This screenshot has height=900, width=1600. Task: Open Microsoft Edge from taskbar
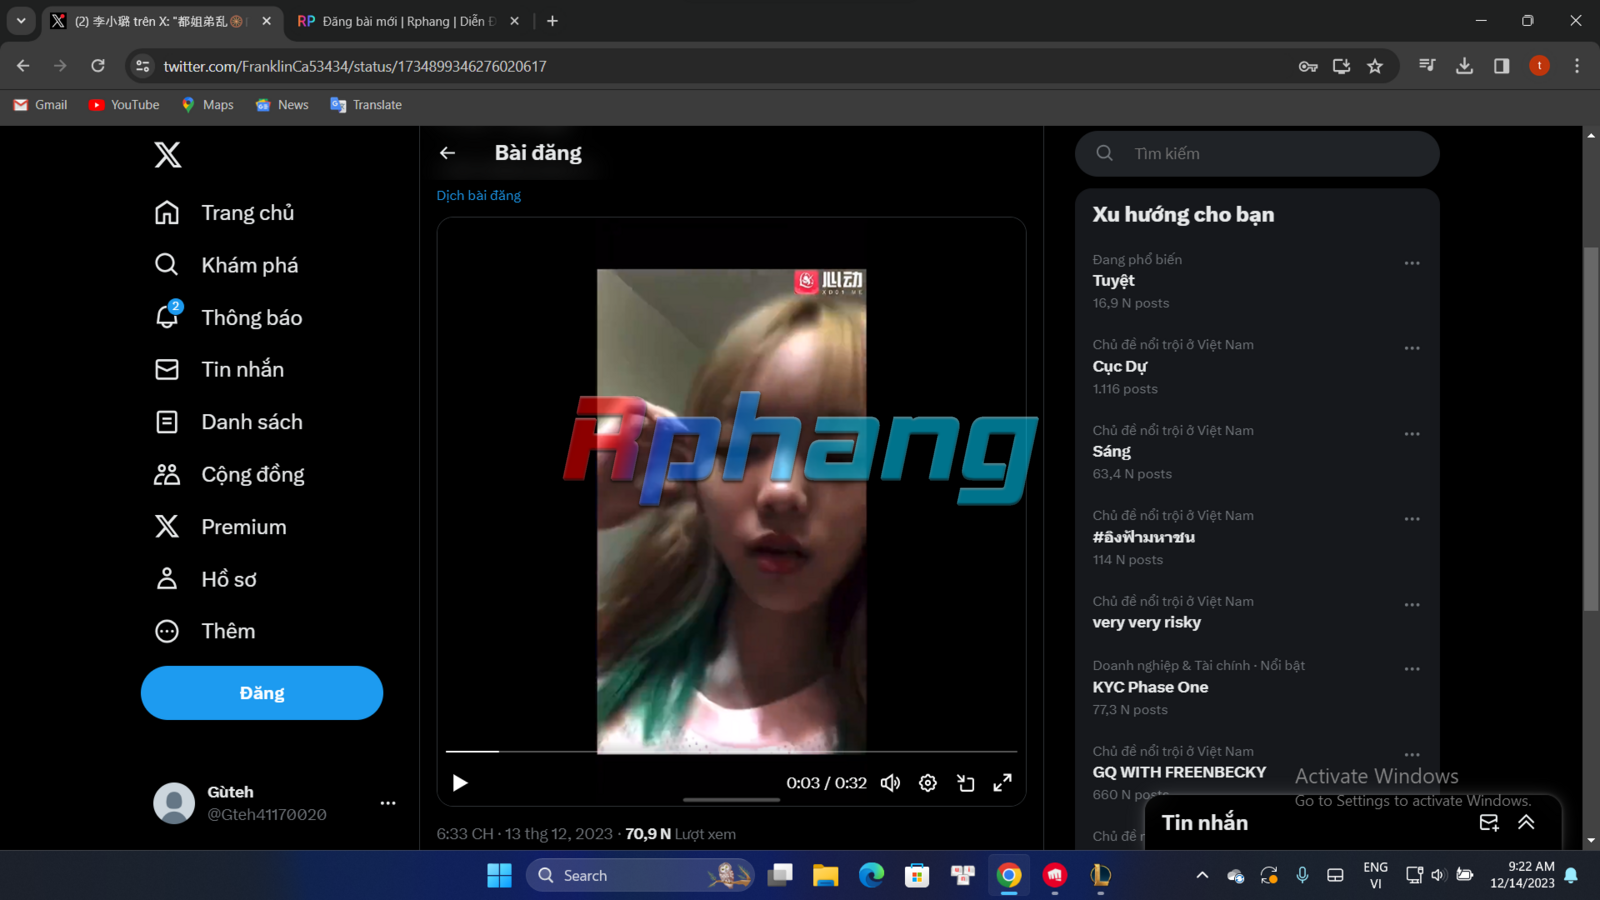871,876
